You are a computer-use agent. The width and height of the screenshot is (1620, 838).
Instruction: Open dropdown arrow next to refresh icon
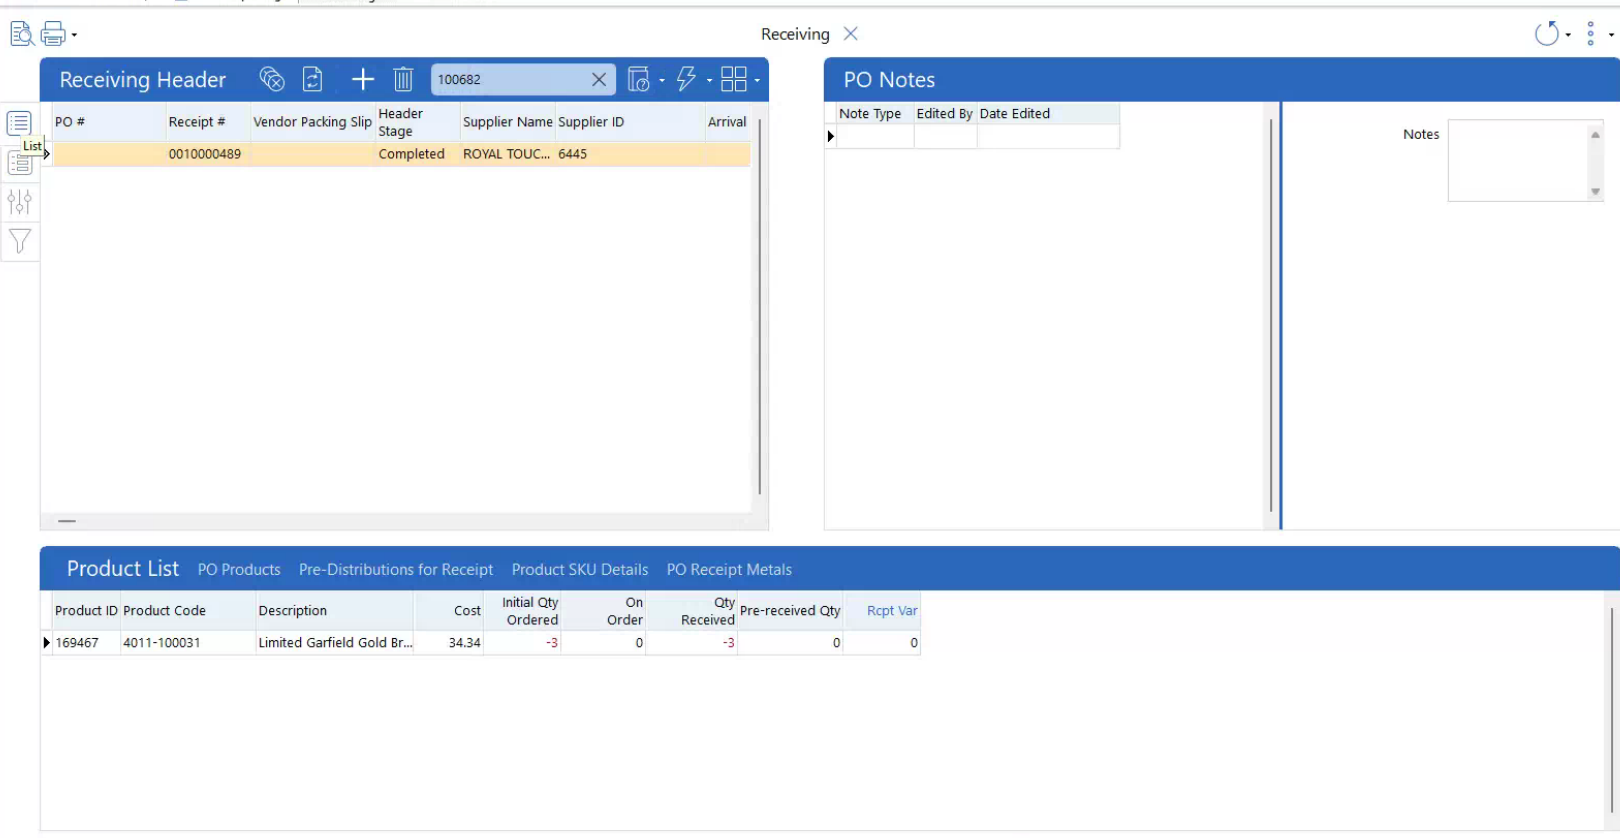pos(1568,35)
